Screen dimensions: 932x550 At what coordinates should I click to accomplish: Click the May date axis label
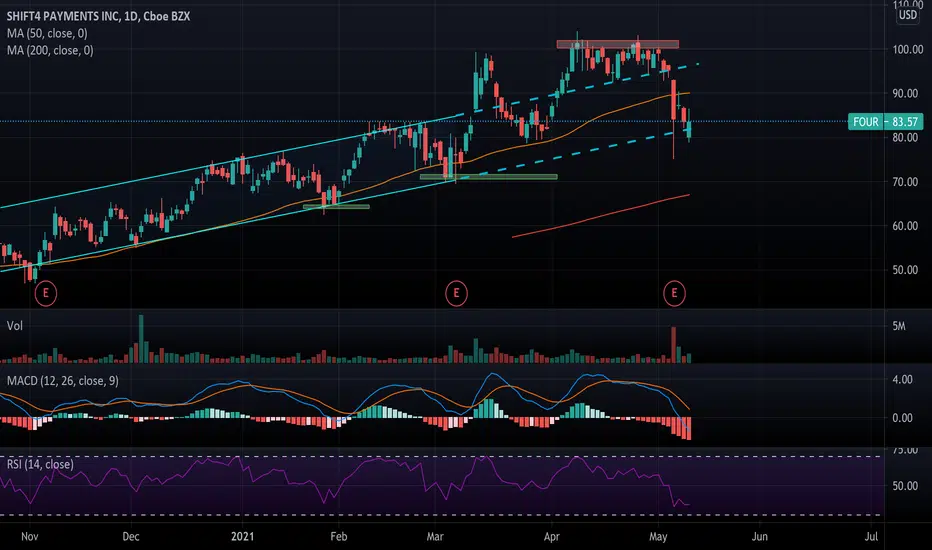click(x=658, y=536)
